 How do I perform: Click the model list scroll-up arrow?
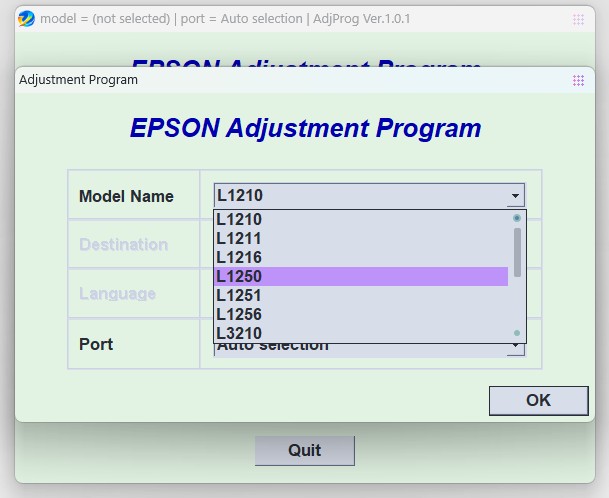517,218
